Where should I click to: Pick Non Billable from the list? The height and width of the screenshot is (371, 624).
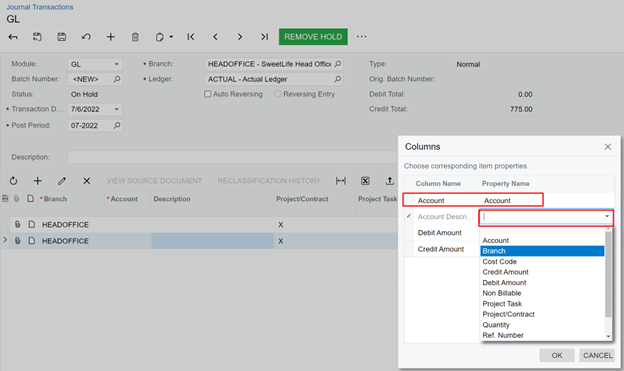click(542, 293)
